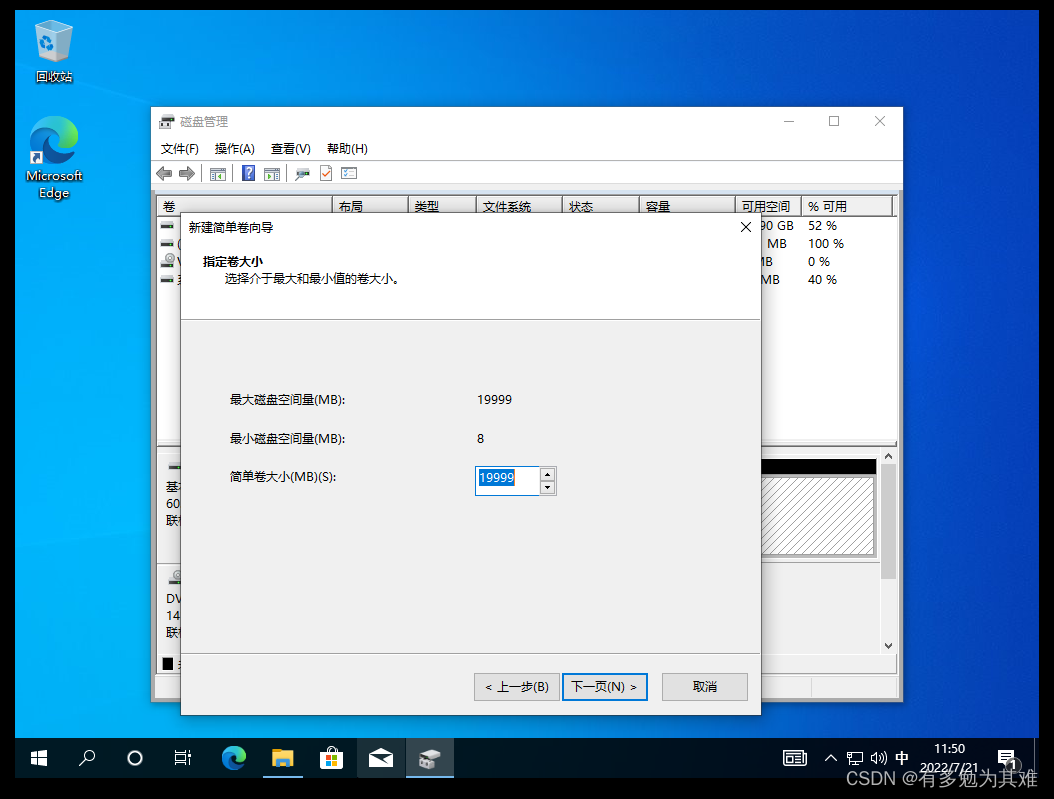Viewport: 1054px width, 799px height.
Task: Click the 上一步(B) back button
Action: (x=517, y=687)
